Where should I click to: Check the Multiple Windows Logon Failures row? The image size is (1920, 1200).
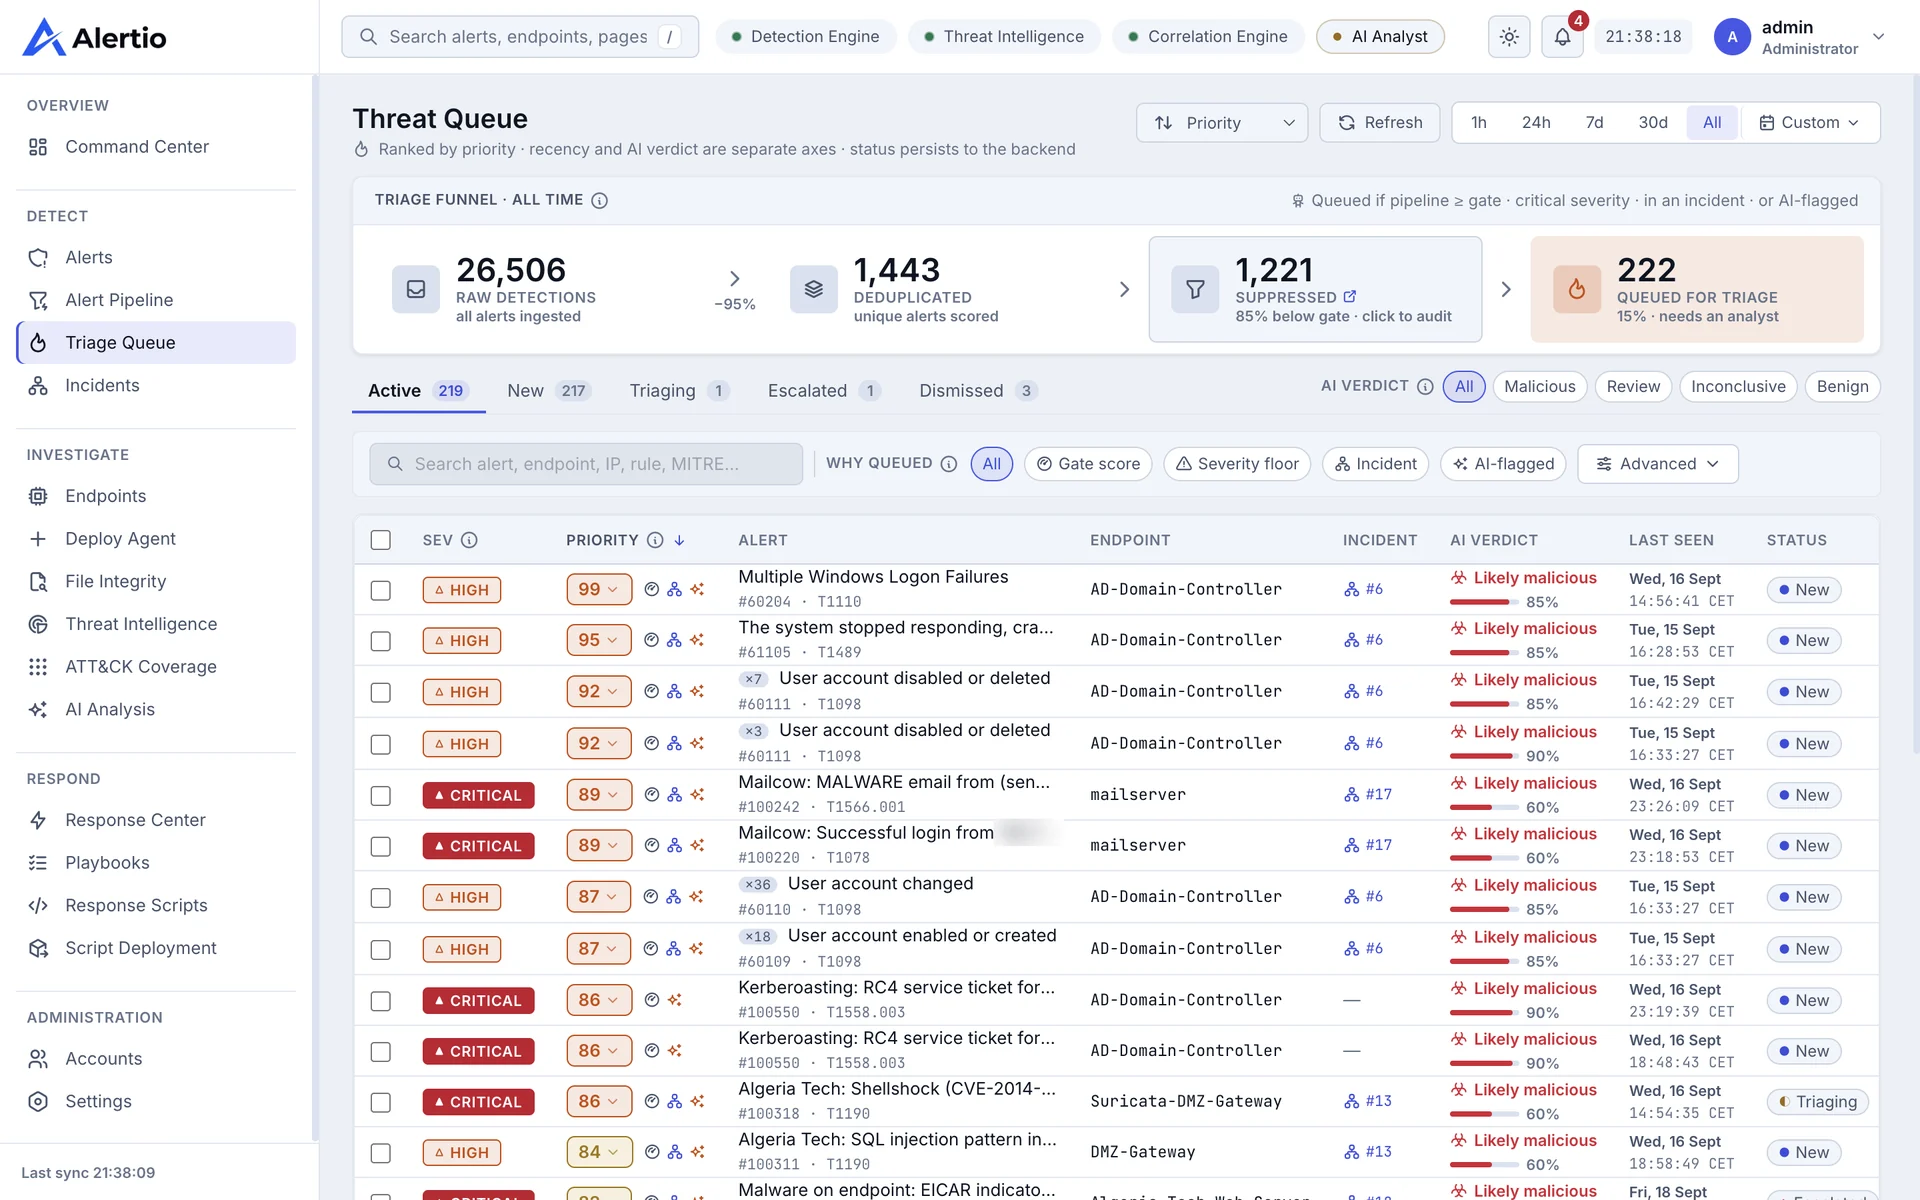coord(381,590)
